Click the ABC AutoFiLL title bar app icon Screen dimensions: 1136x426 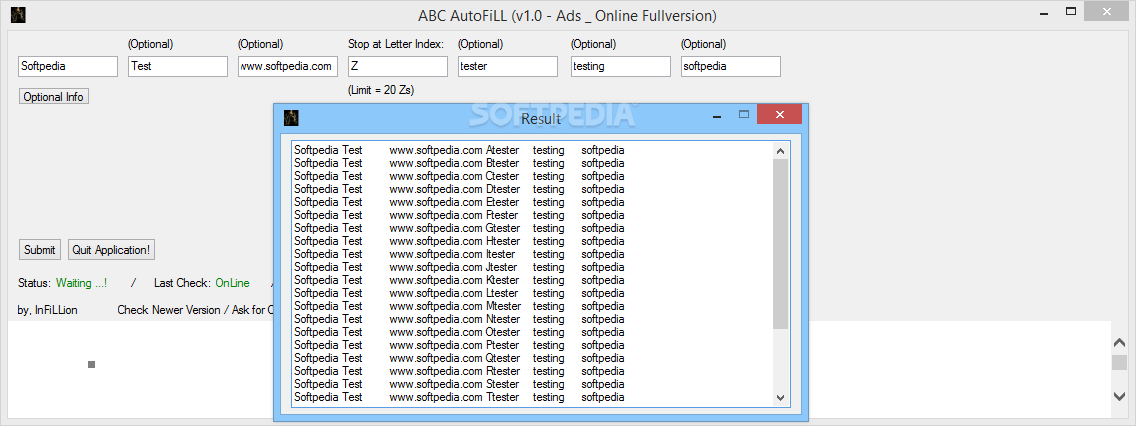click(x=16, y=14)
